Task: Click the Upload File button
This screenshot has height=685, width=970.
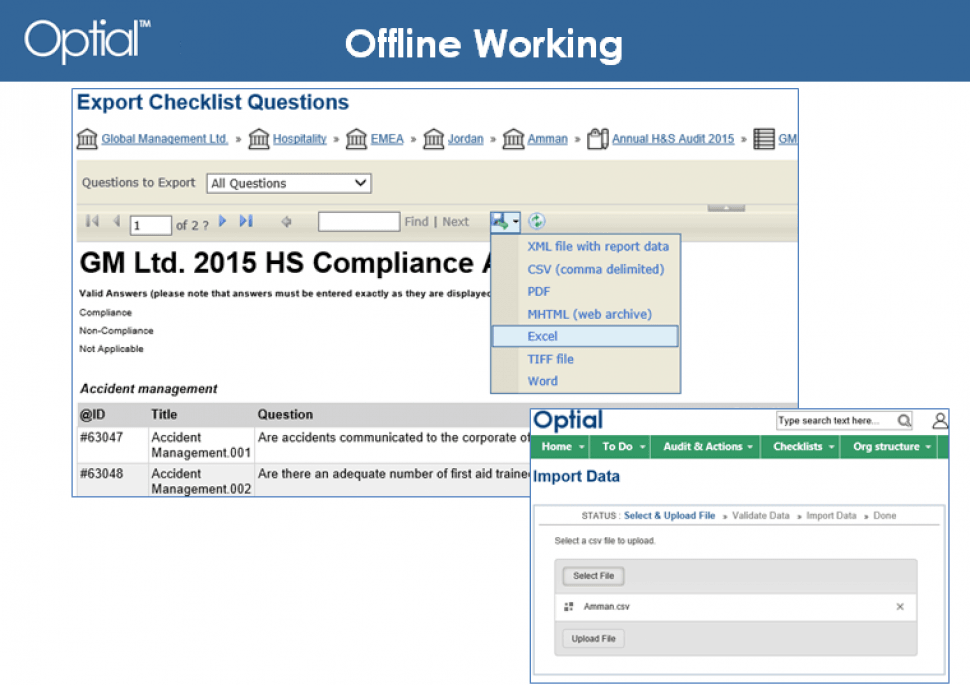Action: (x=593, y=639)
